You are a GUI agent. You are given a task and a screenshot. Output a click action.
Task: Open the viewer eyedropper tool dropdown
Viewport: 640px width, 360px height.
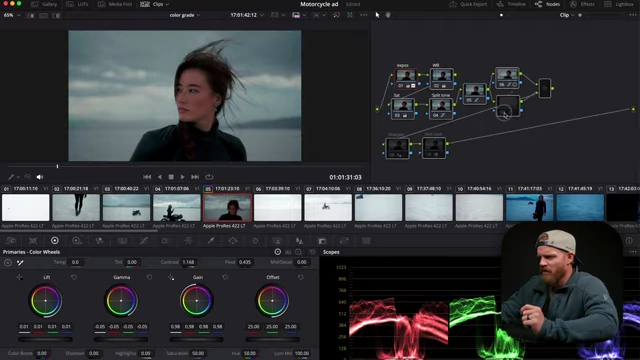pos(13,177)
